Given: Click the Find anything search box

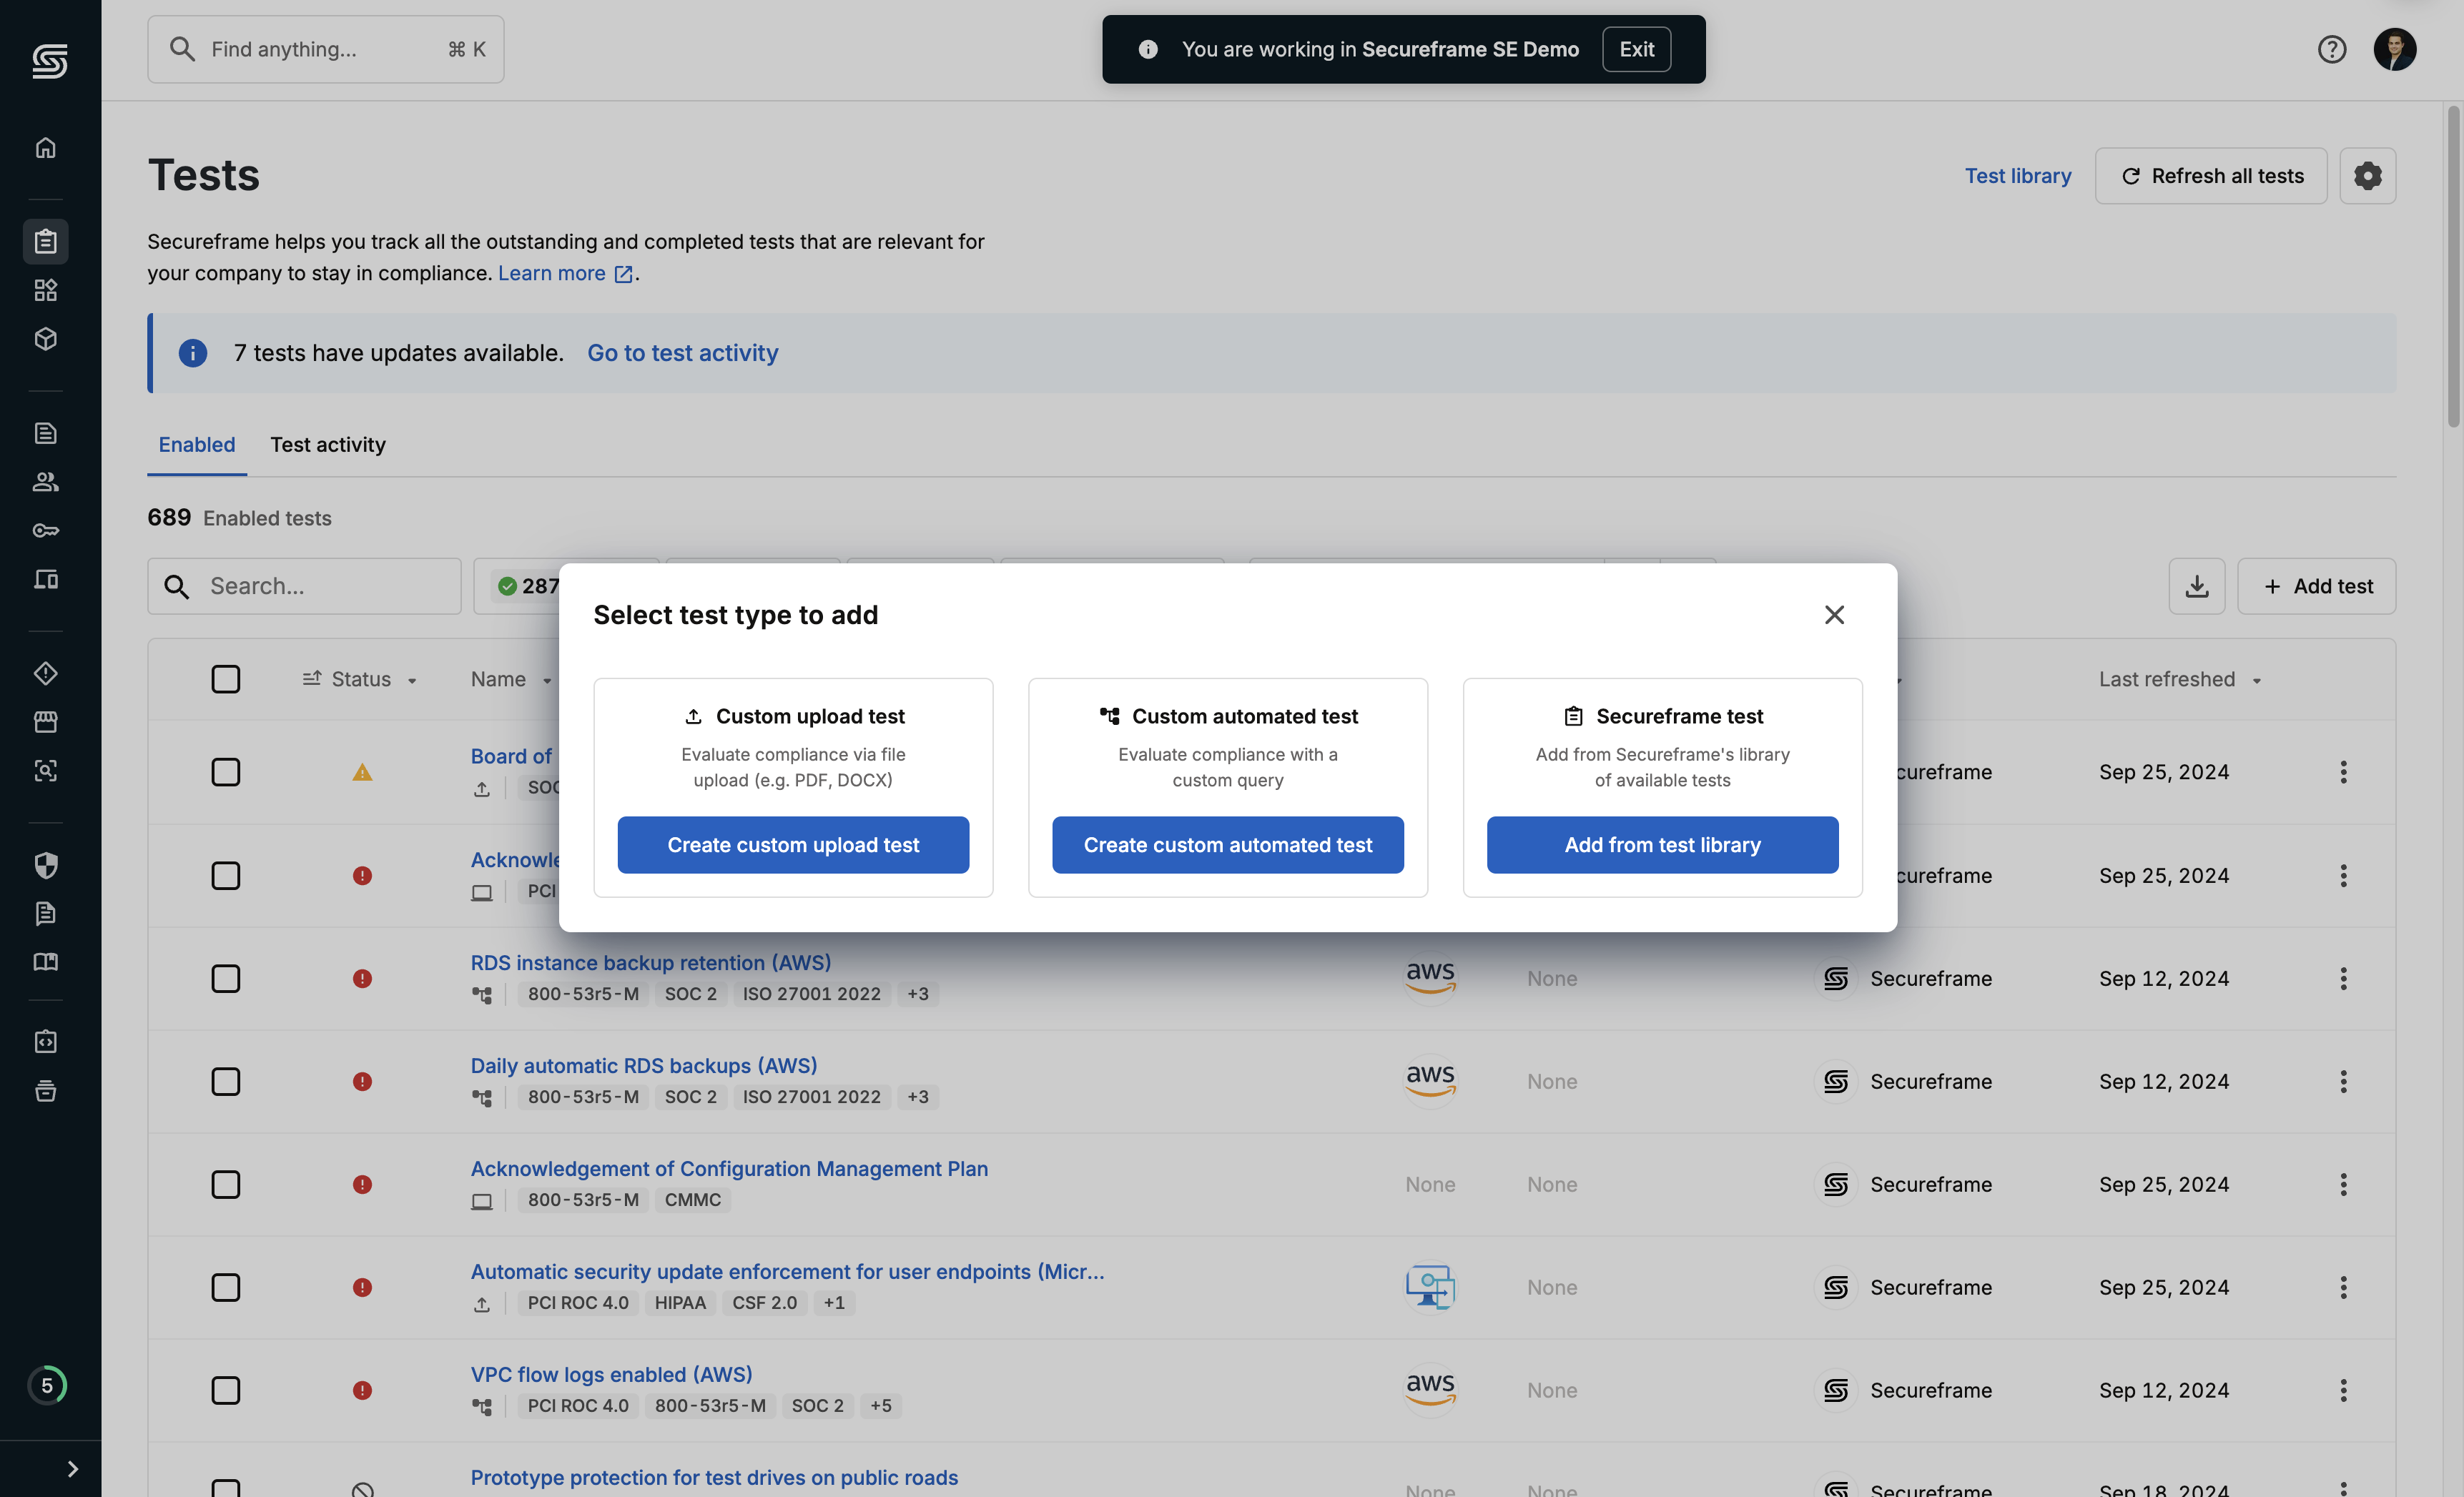Looking at the screenshot, I should 326,49.
